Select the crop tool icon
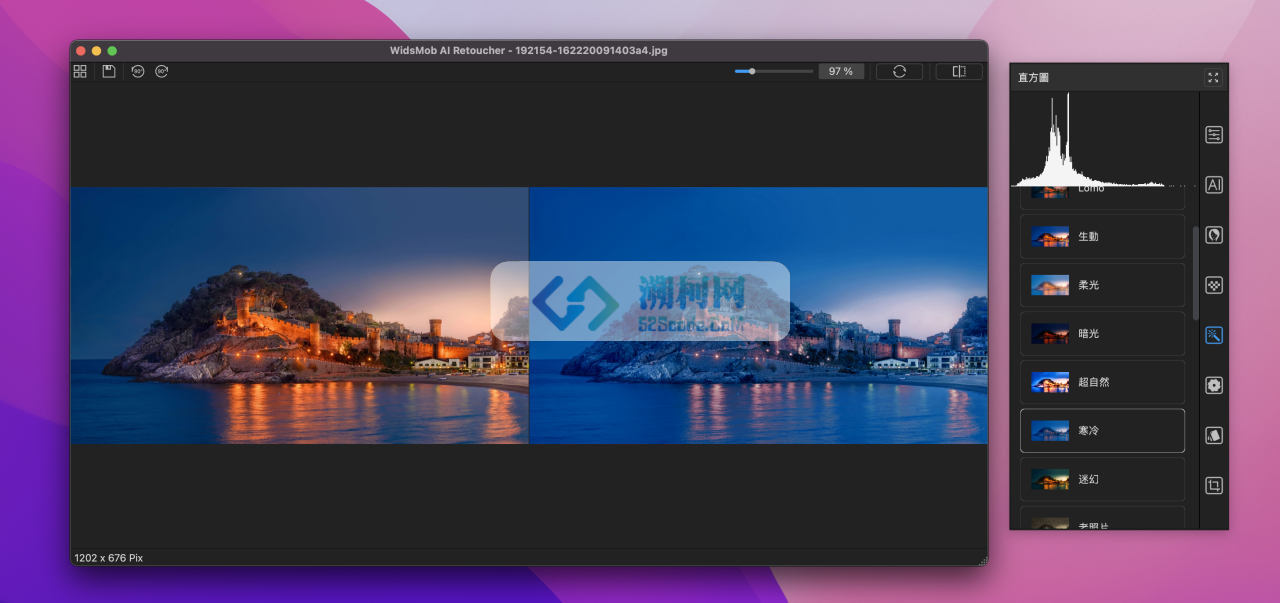Viewport: 1280px width, 603px height. (x=1214, y=486)
